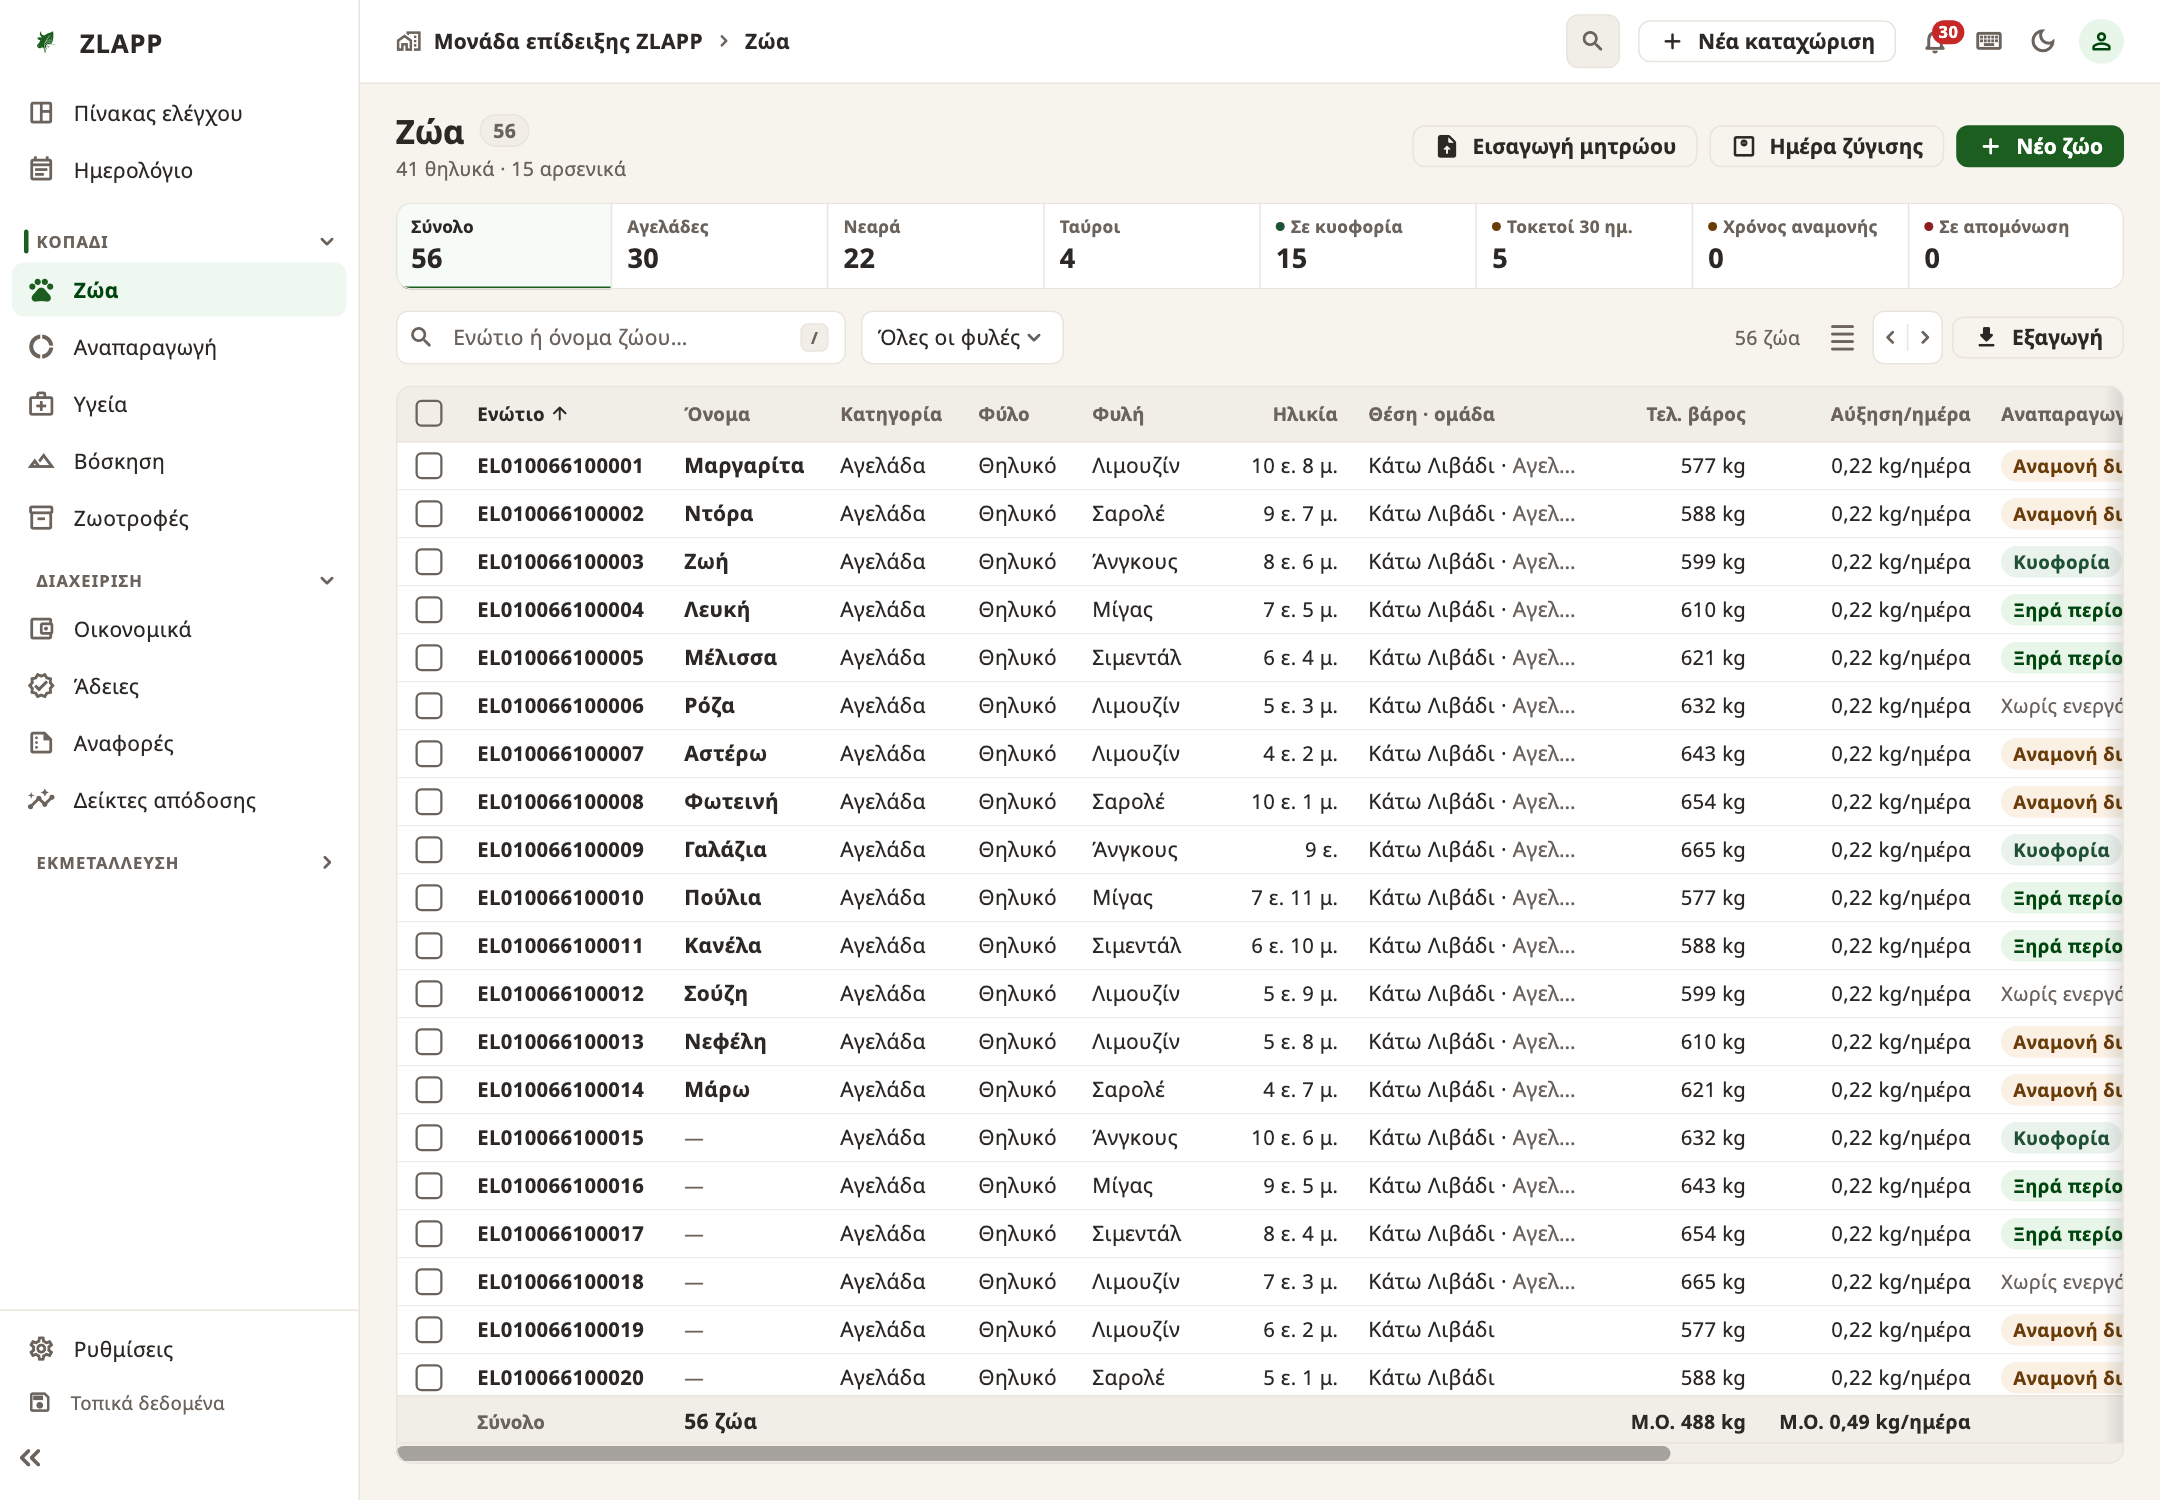Screen dimensions: 2160x1500
Task: Sort by Ενώτιο column header
Action: coord(522,414)
